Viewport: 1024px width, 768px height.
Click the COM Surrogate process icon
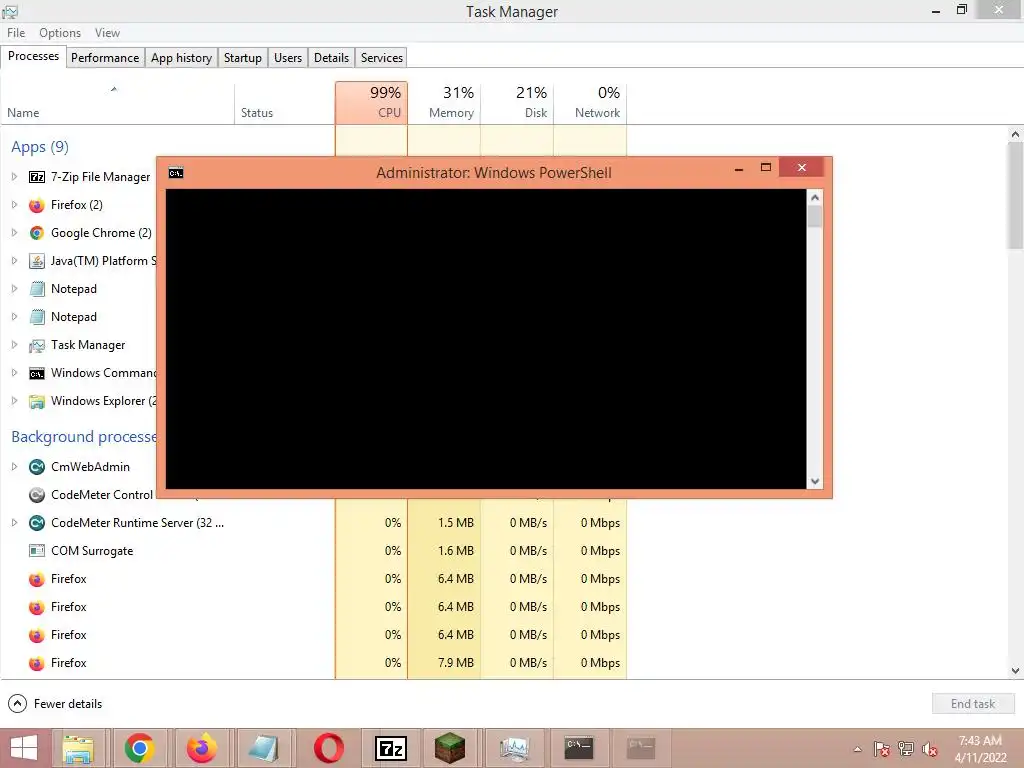click(x=37, y=551)
